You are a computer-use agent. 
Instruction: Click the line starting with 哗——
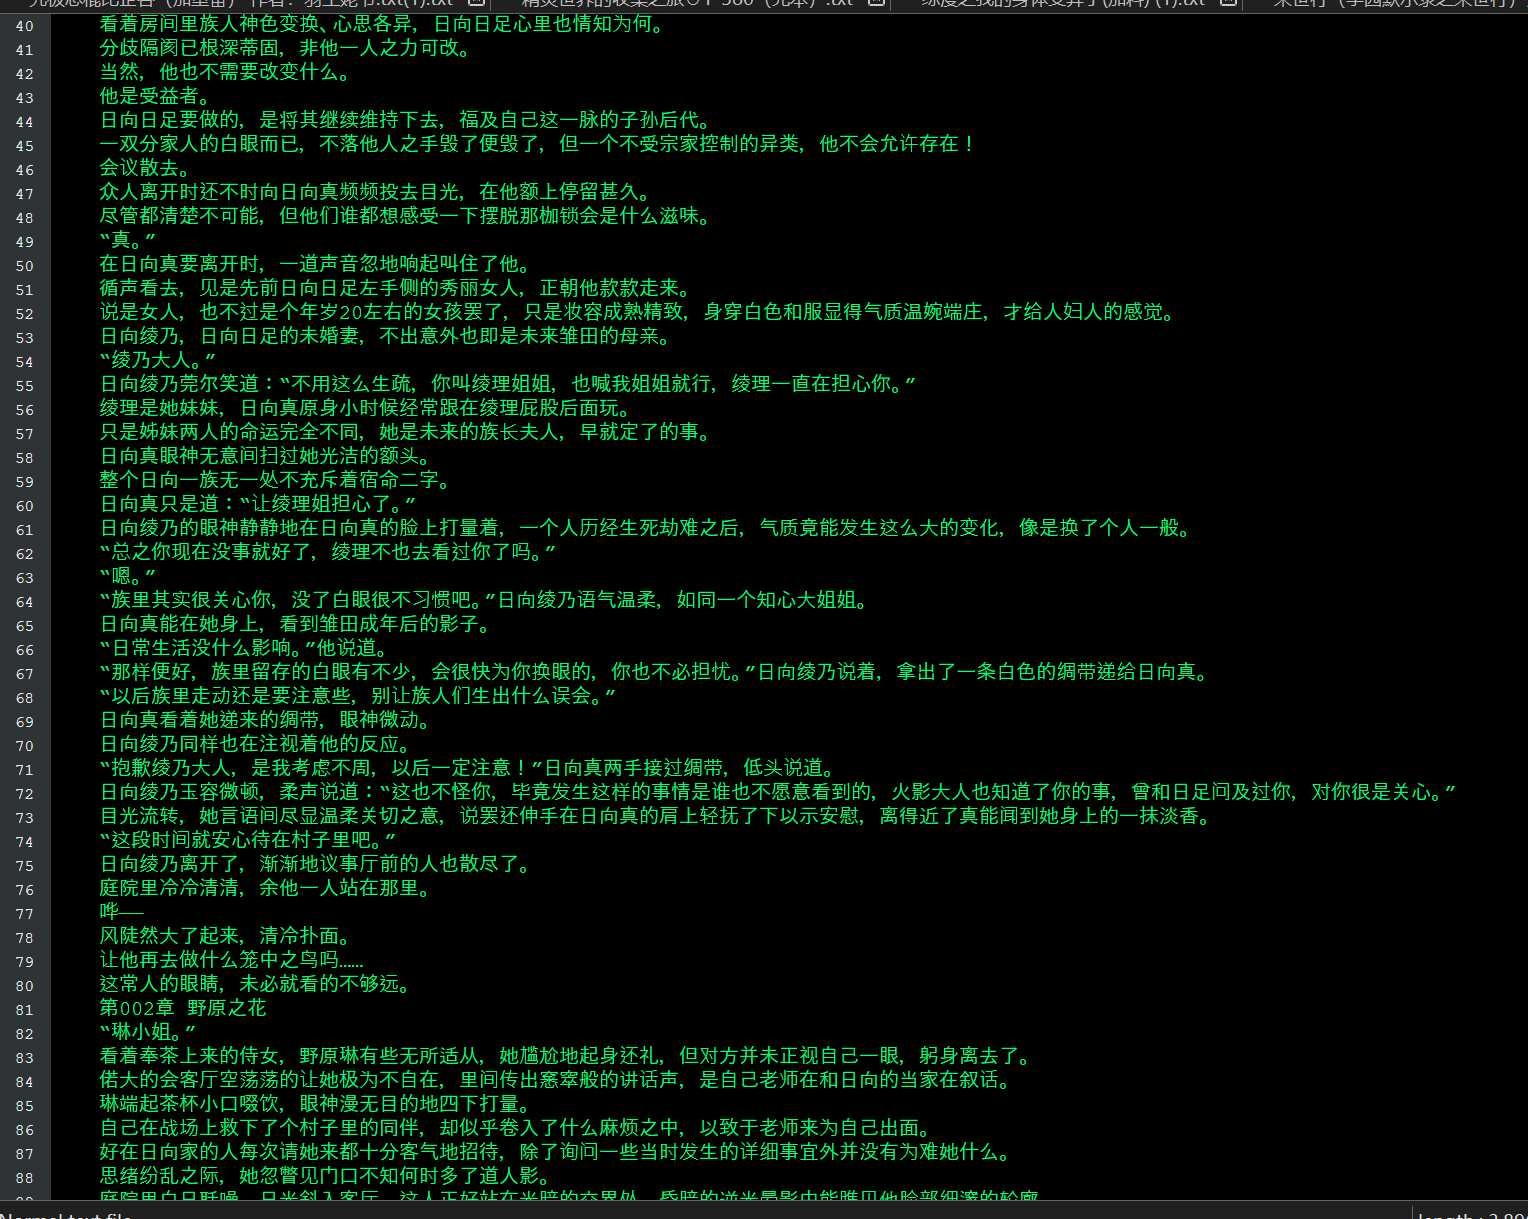click(121, 912)
